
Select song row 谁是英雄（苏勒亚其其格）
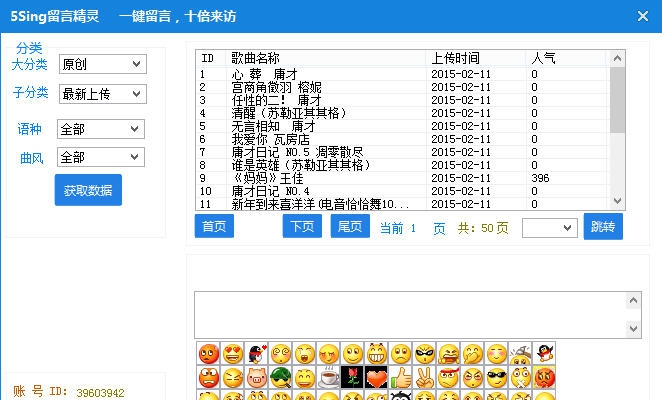coord(402,165)
